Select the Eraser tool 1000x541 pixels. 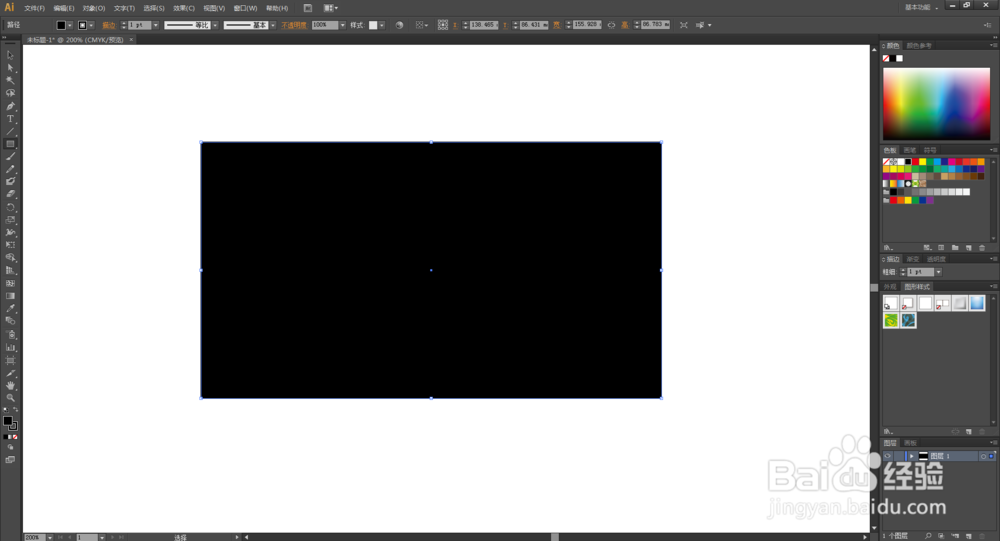pyautogui.click(x=10, y=195)
